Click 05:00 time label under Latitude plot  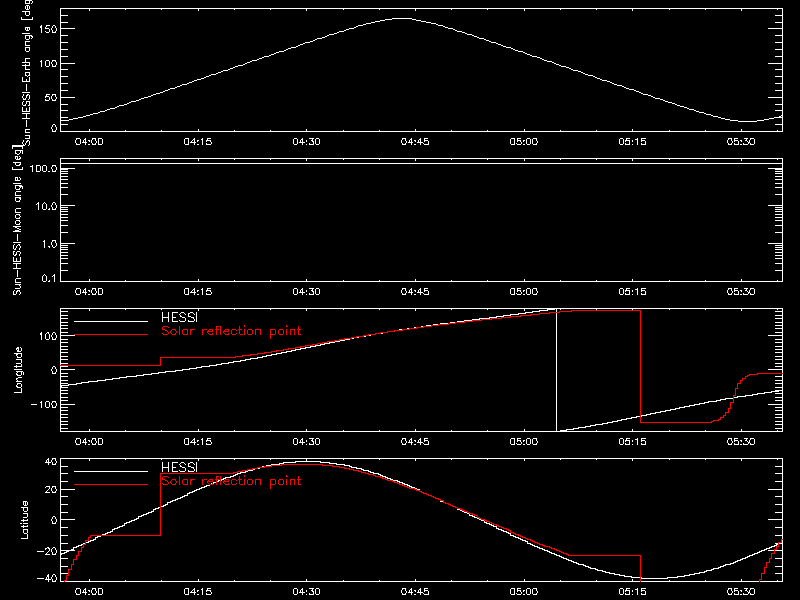point(523,592)
